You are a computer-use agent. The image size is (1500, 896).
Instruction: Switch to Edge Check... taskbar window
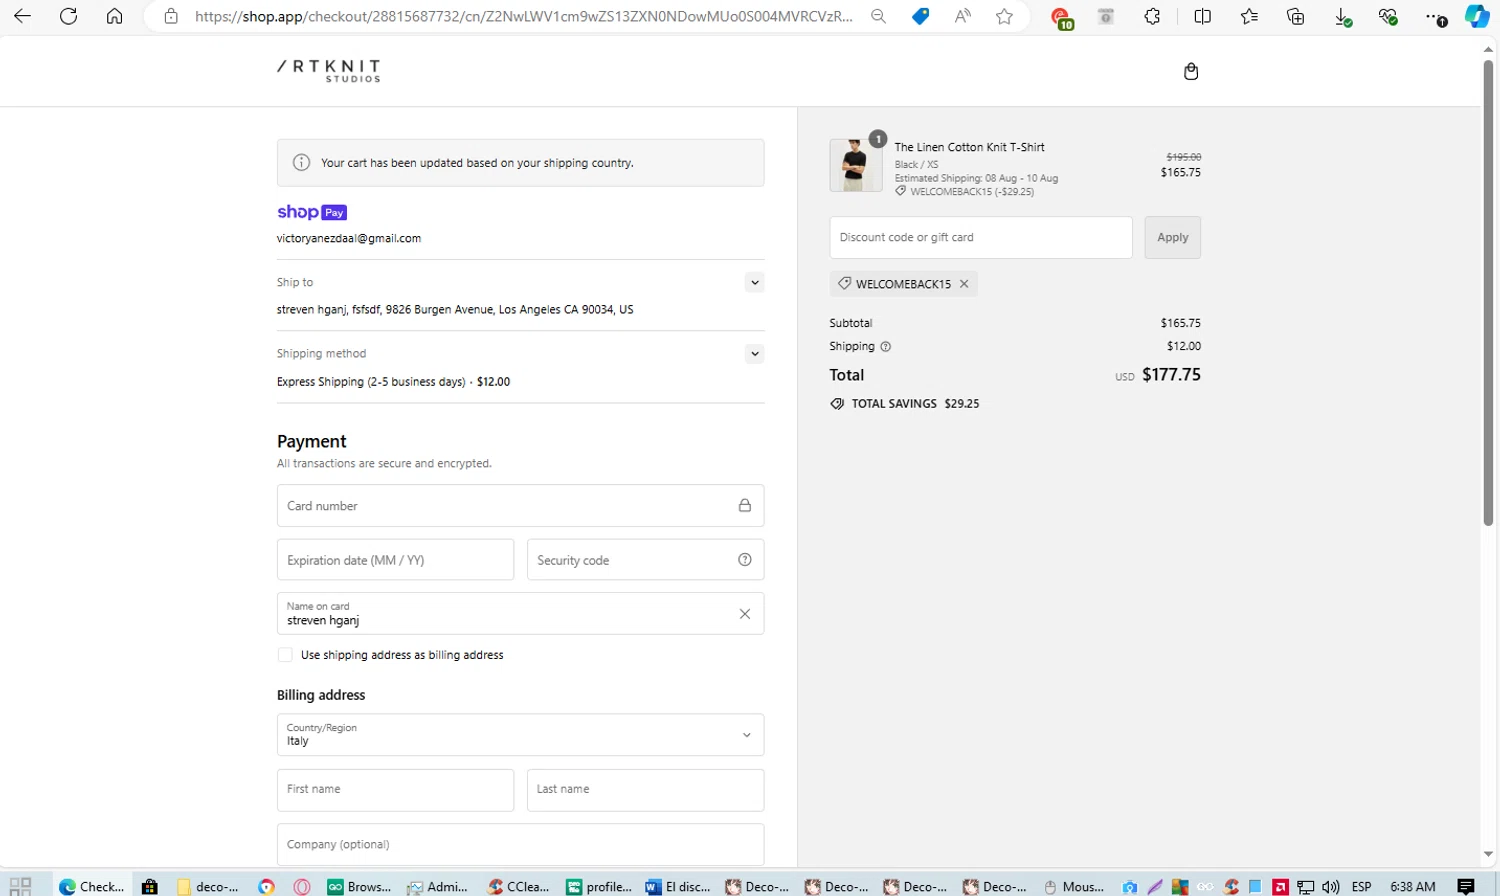click(x=92, y=886)
